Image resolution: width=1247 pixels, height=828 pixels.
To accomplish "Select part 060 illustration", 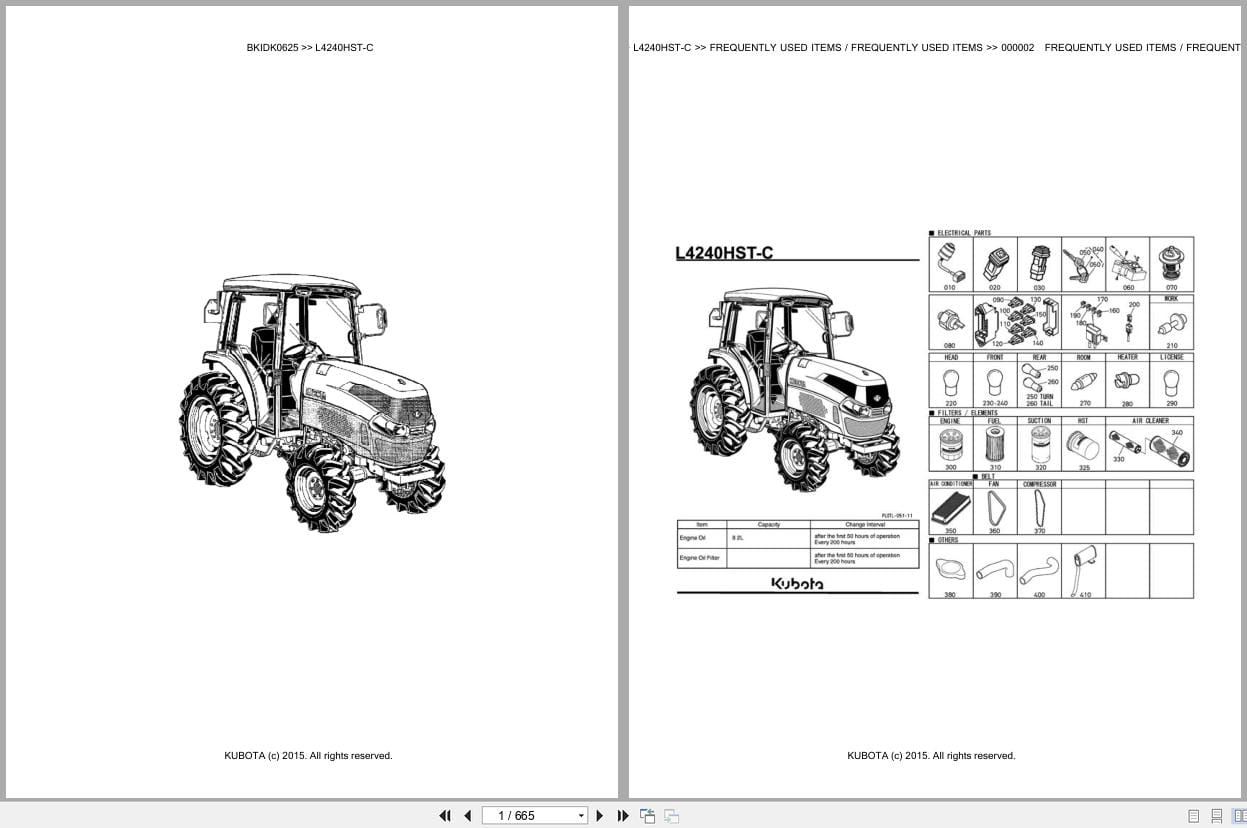I will [x=1127, y=265].
